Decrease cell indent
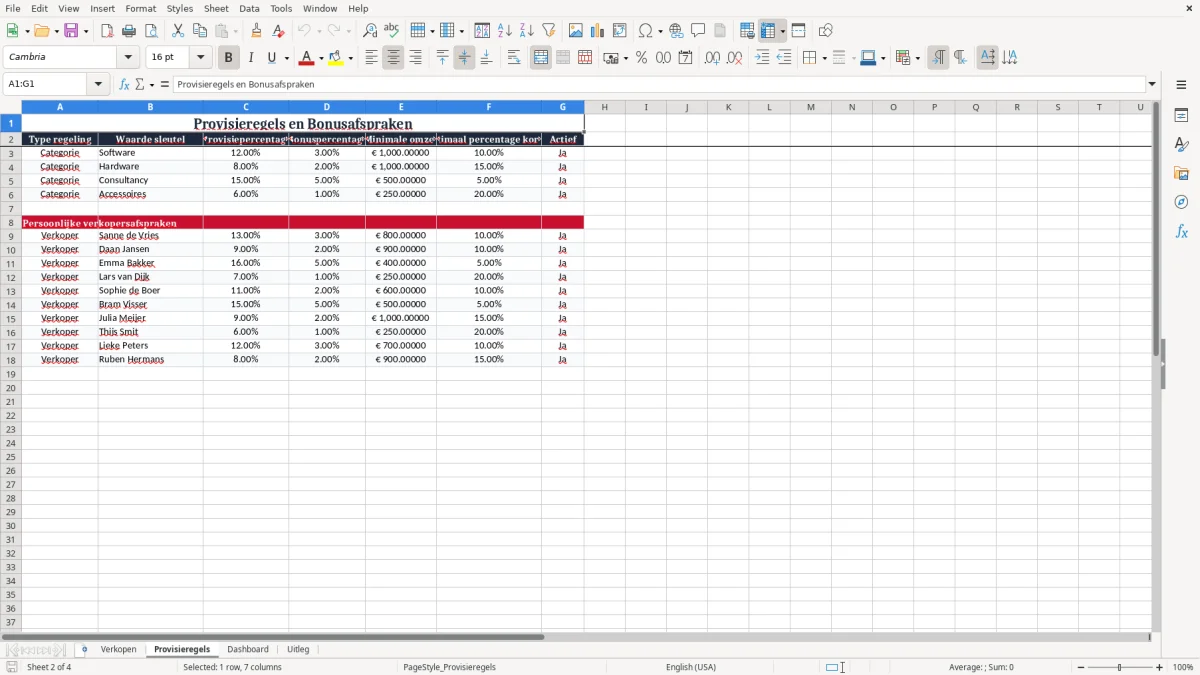 (x=784, y=58)
